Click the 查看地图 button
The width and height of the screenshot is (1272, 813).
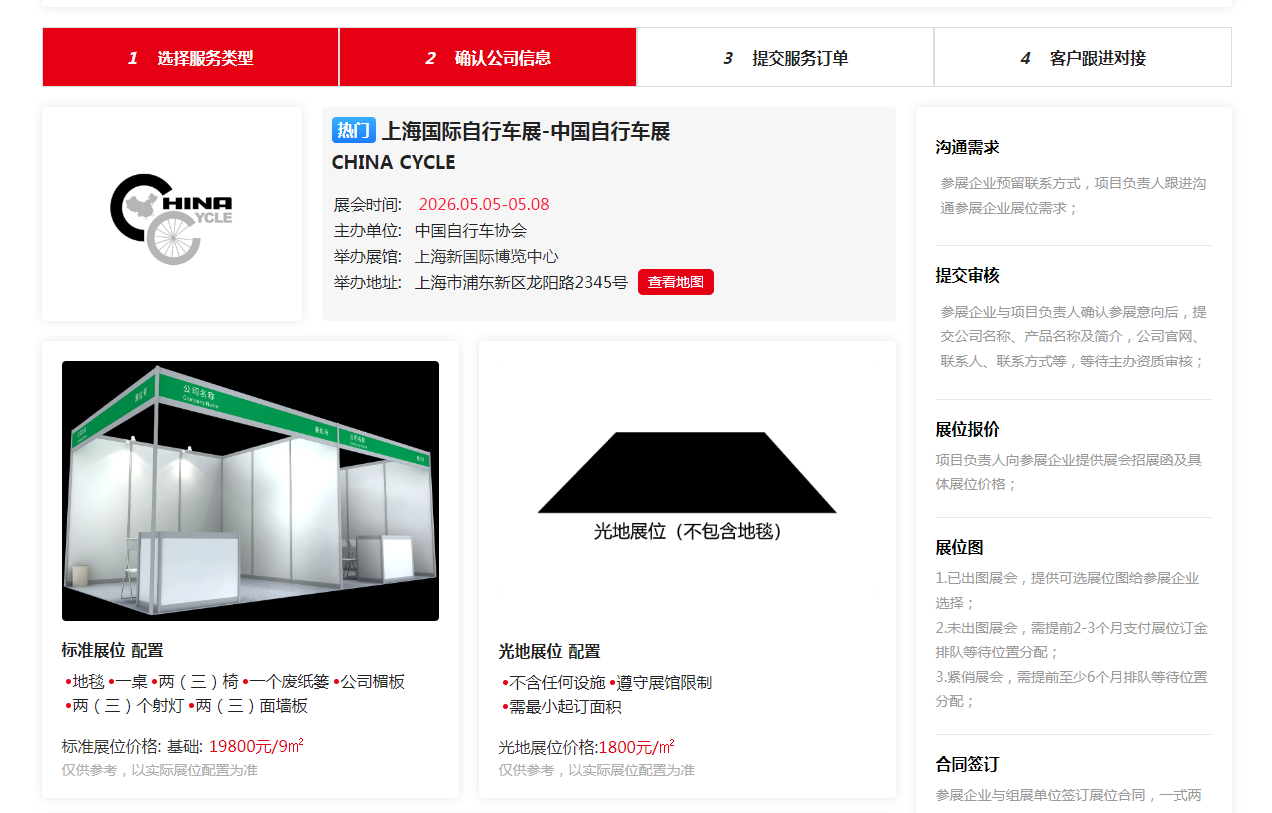coord(676,282)
